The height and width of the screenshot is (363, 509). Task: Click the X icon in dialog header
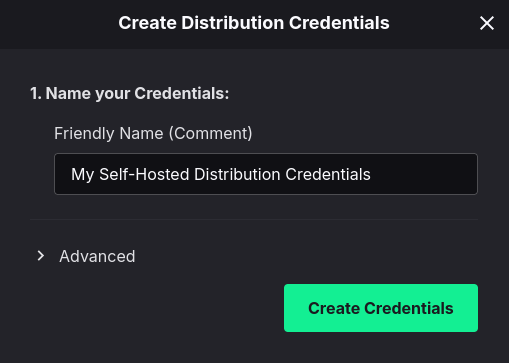pos(487,23)
